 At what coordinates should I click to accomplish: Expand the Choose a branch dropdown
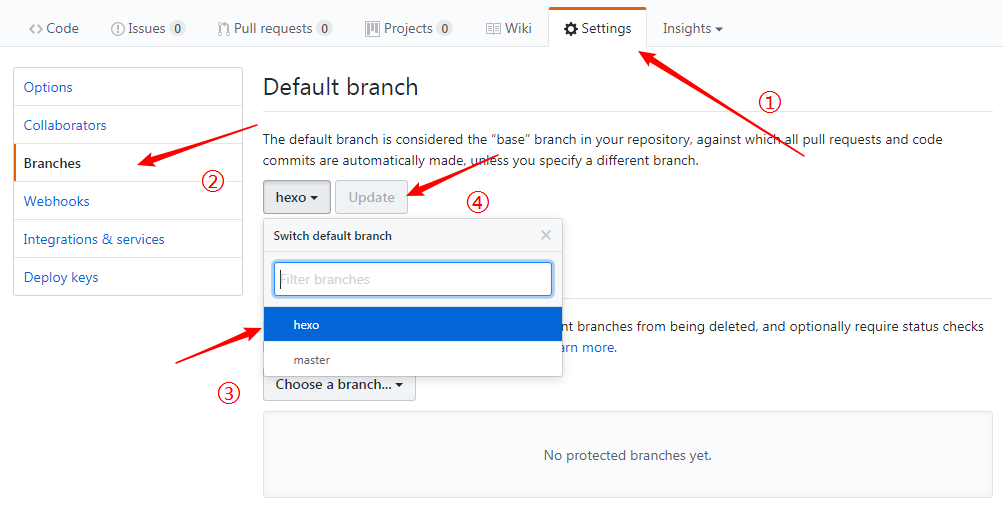click(339, 384)
